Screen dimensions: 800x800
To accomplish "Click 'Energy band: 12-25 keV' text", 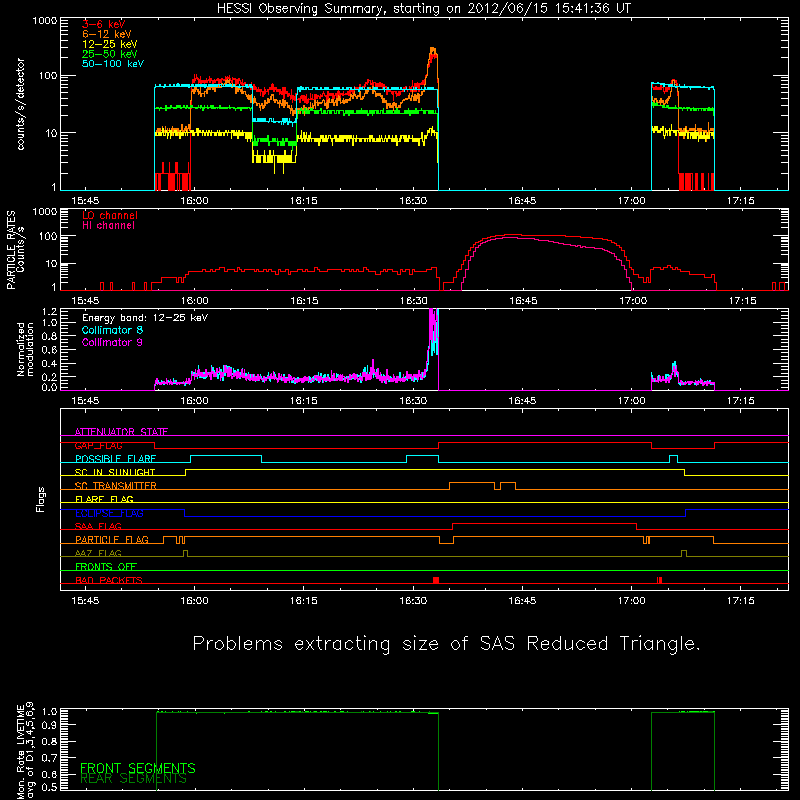I will pos(145,318).
